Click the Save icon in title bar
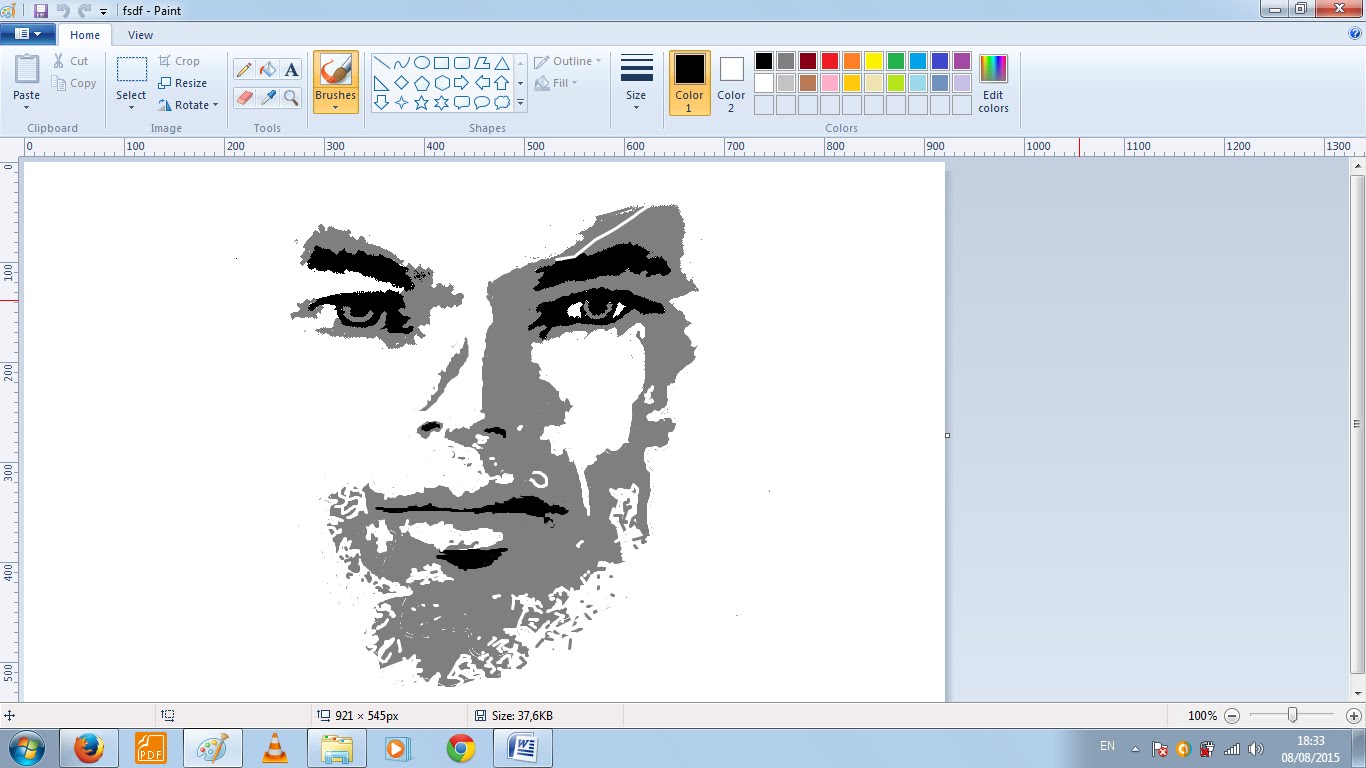The image size is (1366, 768). pyautogui.click(x=41, y=10)
